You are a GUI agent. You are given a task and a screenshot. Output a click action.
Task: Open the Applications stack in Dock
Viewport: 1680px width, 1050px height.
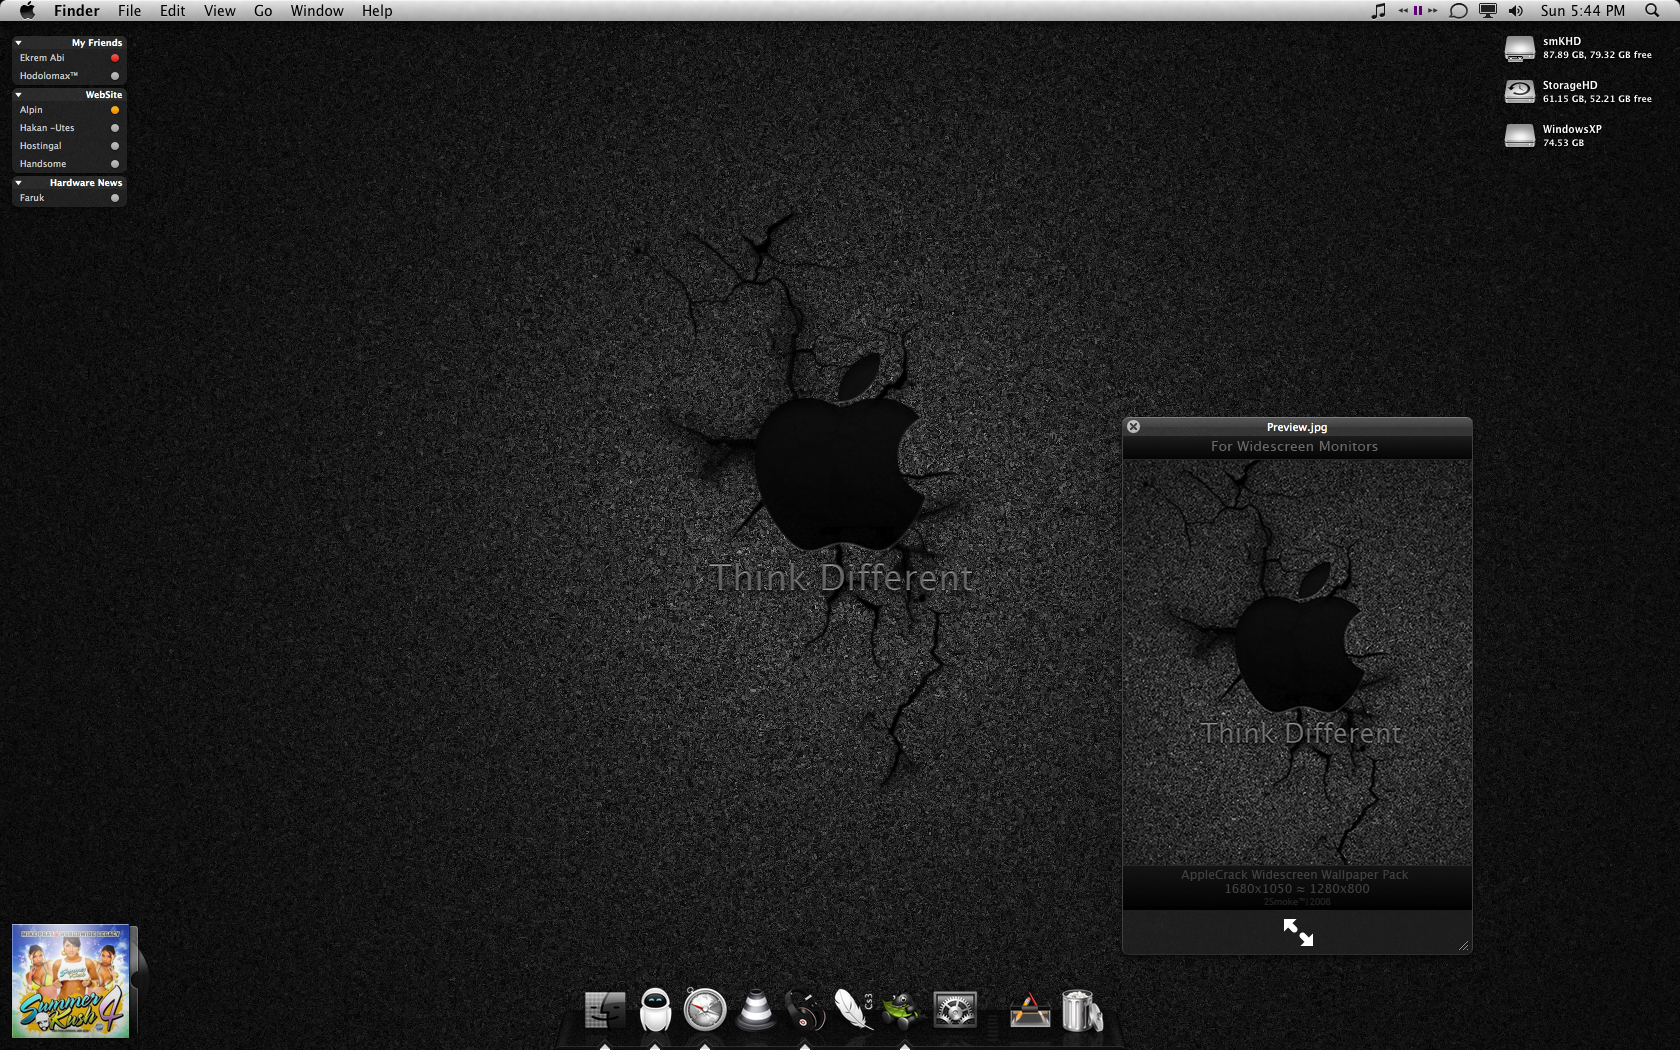click(1030, 1010)
